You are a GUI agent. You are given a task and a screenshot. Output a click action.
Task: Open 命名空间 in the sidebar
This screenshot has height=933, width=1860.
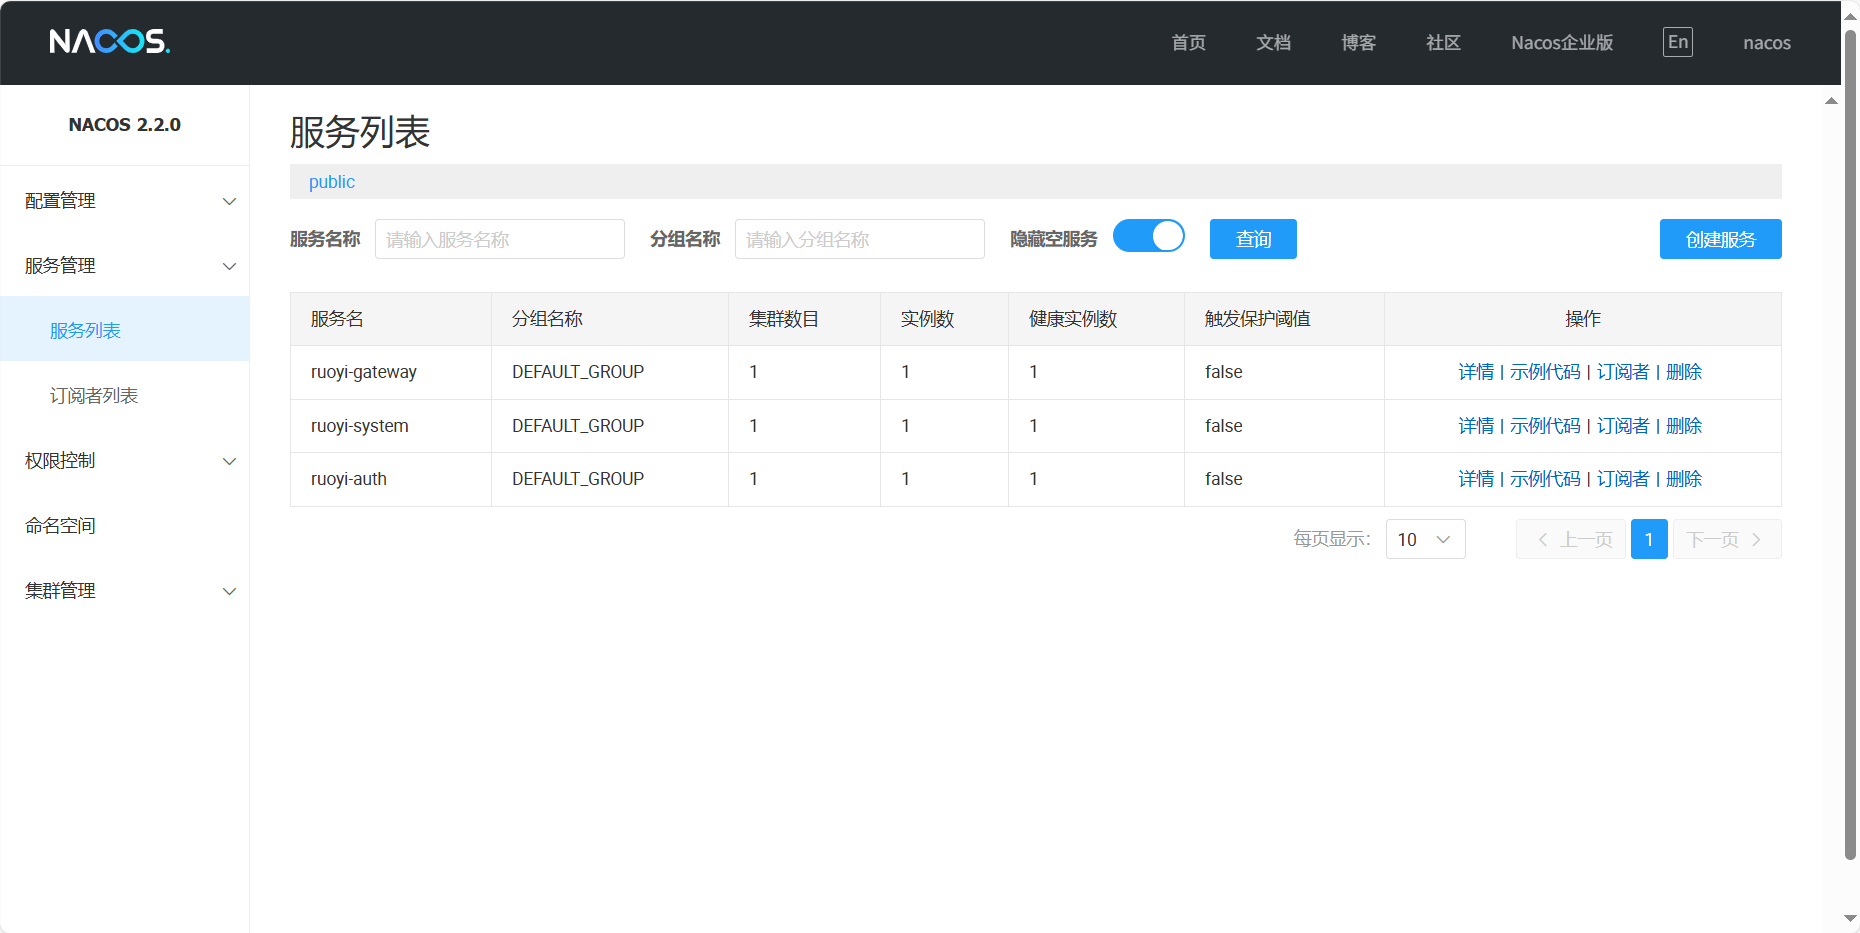[125, 525]
